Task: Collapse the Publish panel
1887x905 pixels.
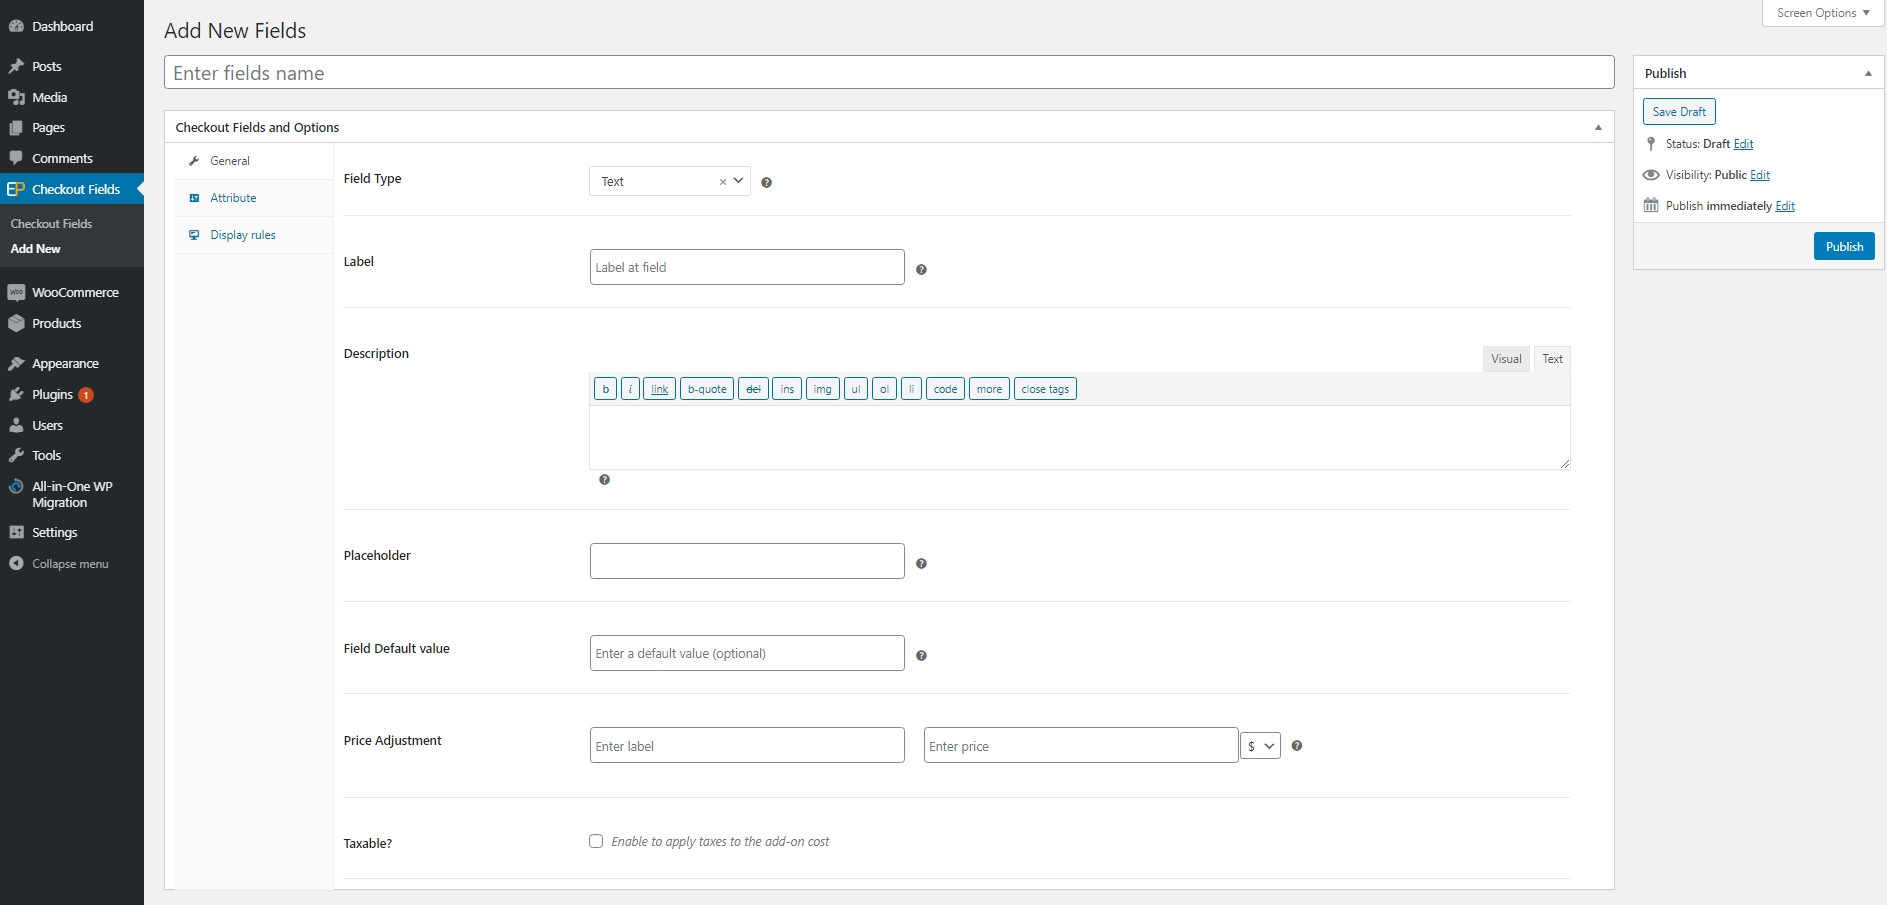Action: [1867, 73]
